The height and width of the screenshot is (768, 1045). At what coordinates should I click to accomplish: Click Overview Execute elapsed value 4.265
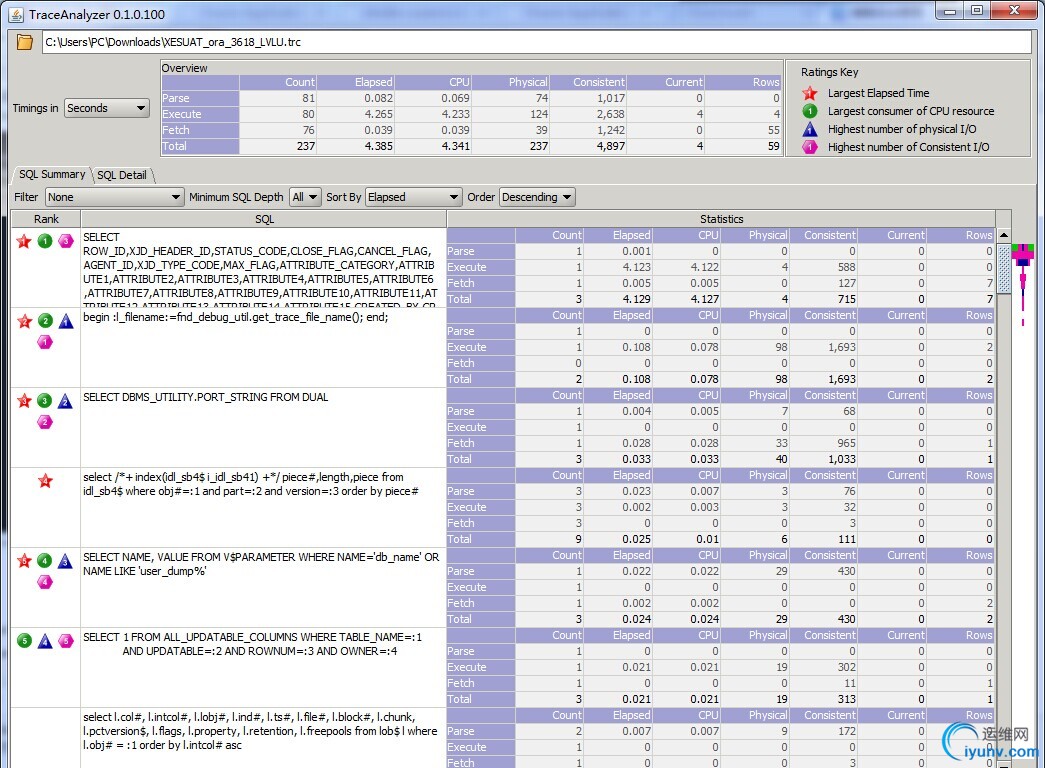click(x=379, y=114)
